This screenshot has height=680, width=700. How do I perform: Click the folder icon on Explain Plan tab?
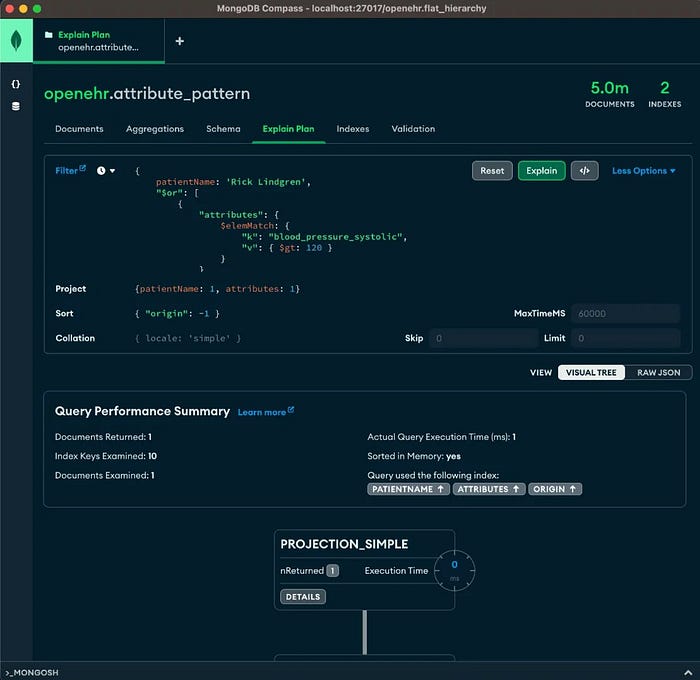(49, 34)
